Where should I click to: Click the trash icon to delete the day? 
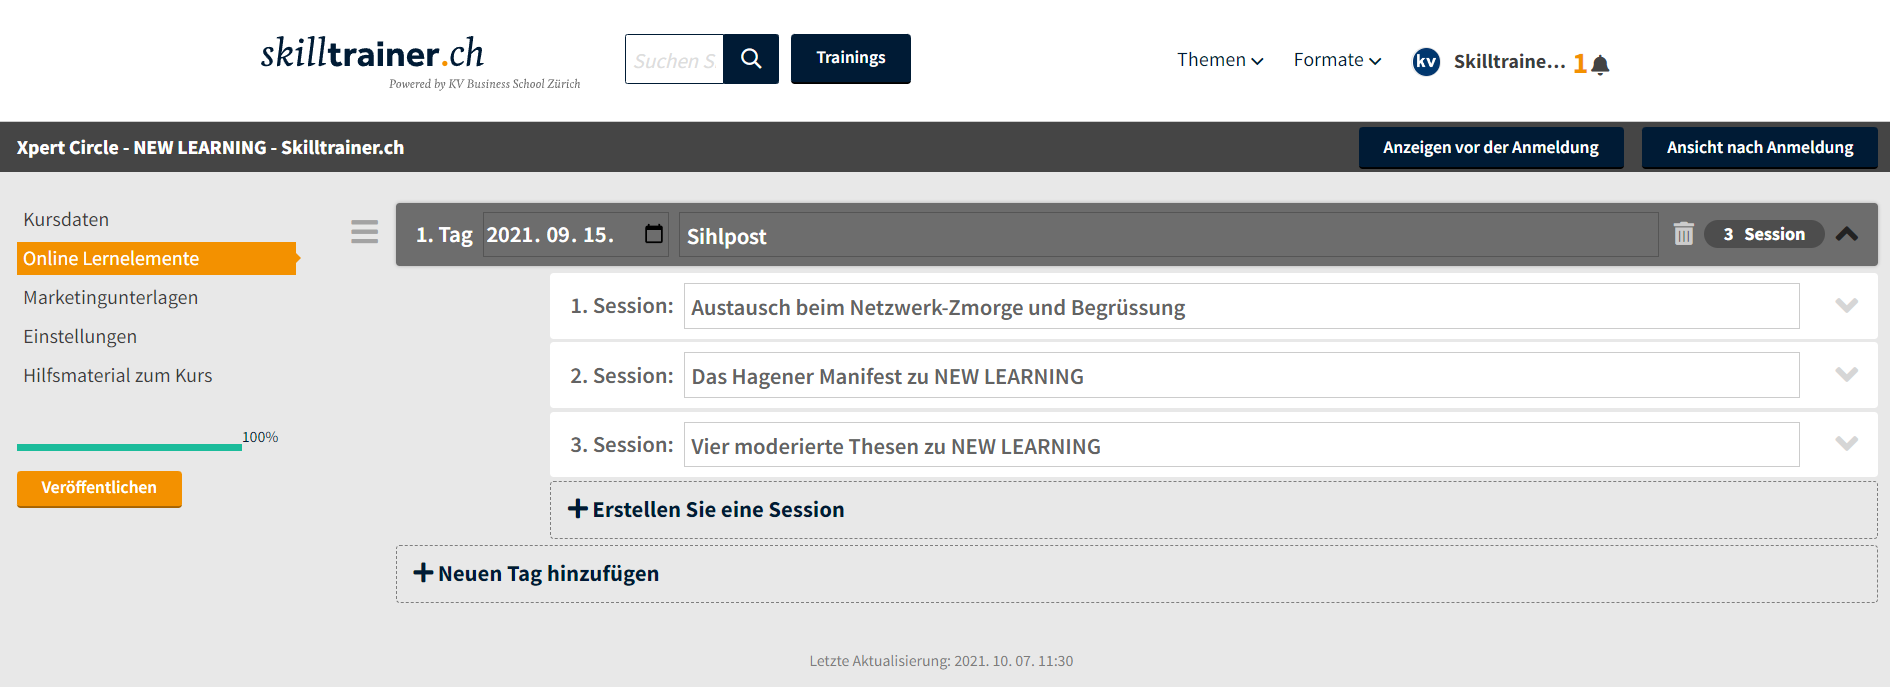[x=1684, y=233]
